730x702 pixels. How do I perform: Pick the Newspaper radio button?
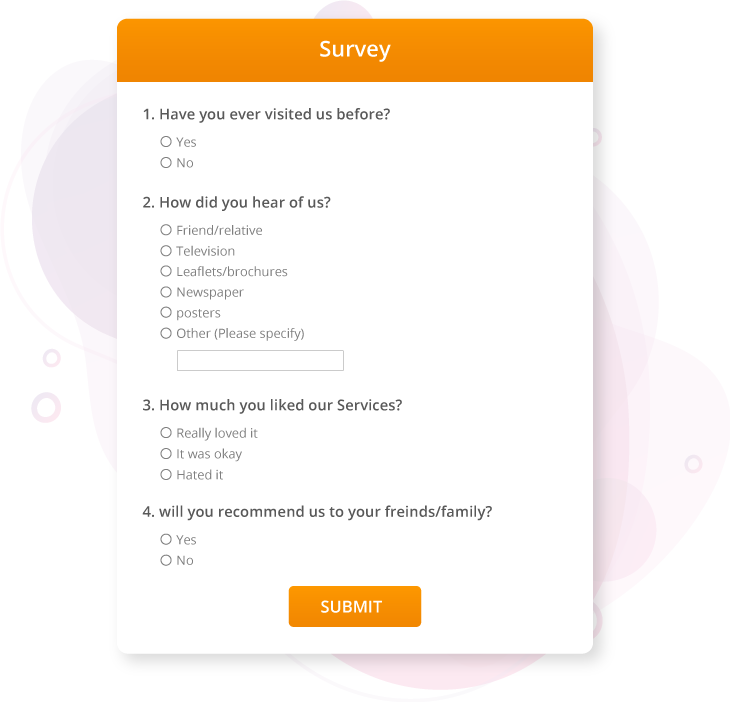pyautogui.click(x=166, y=292)
